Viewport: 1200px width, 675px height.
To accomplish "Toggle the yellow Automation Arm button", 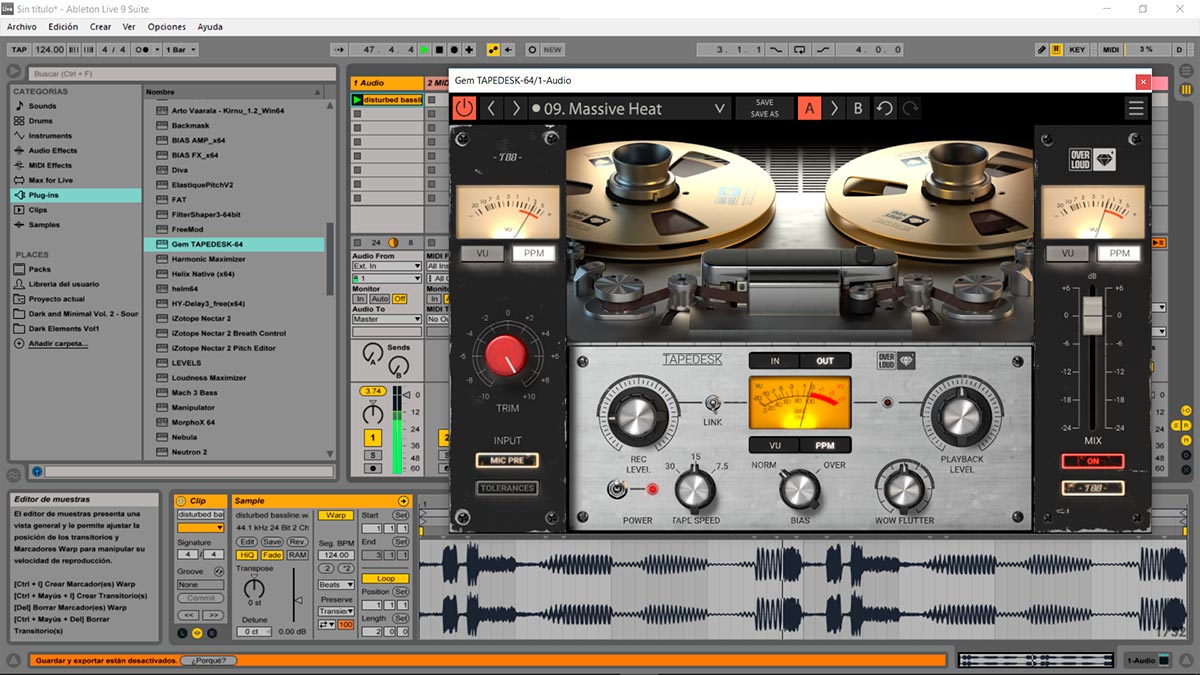I will [493, 49].
